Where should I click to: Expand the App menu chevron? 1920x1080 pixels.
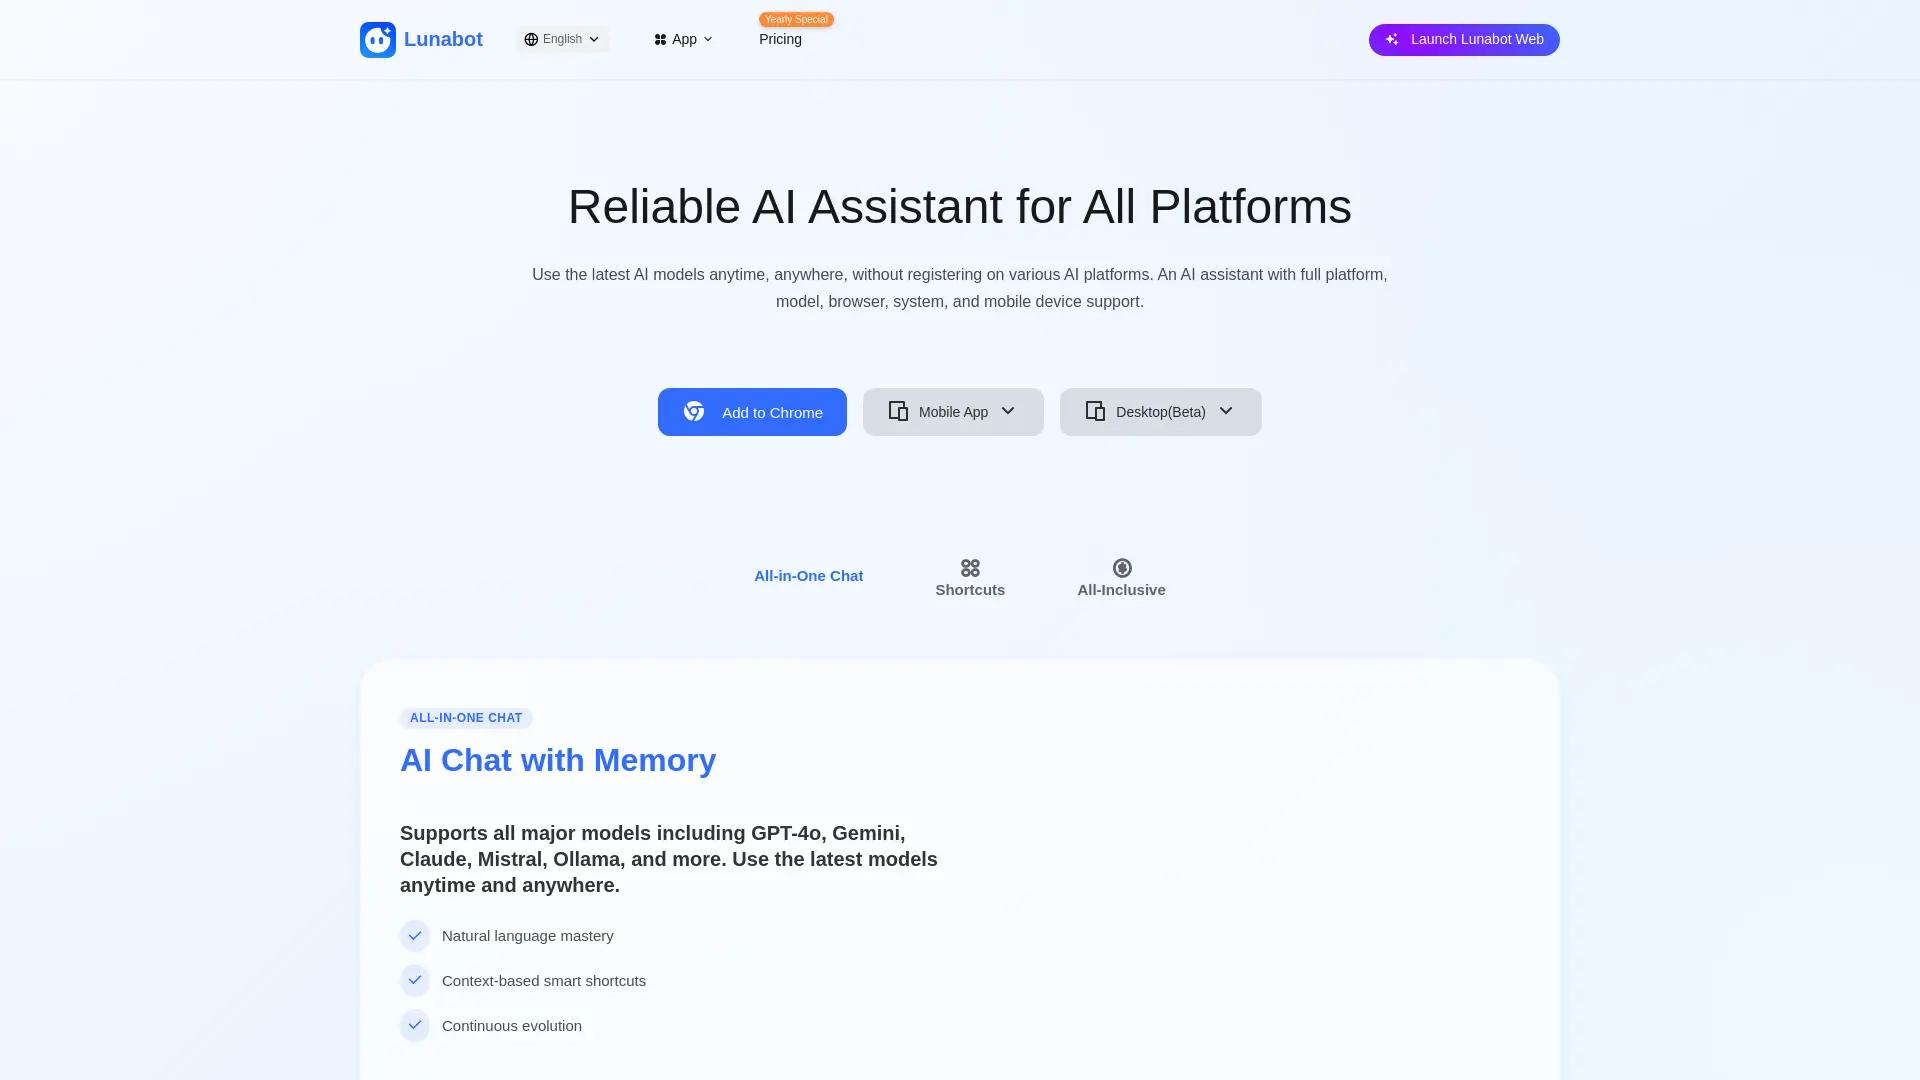tap(708, 40)
